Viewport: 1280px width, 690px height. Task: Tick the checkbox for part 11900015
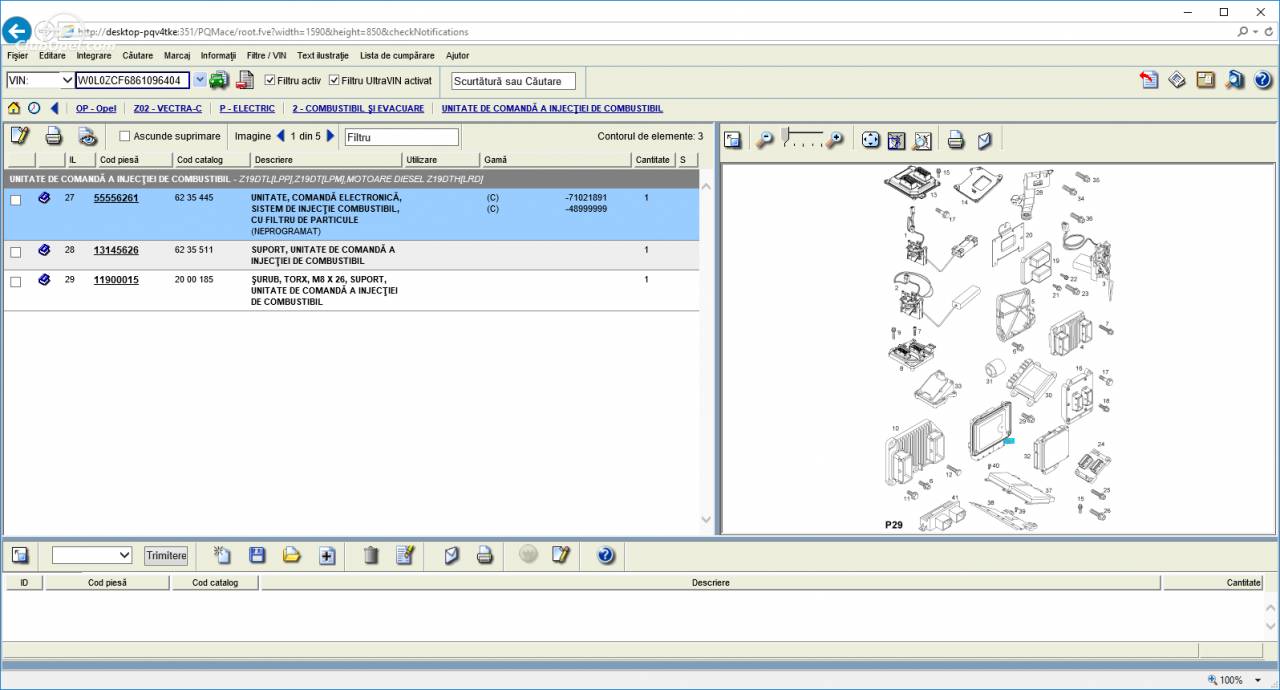[x=15, y=282]
